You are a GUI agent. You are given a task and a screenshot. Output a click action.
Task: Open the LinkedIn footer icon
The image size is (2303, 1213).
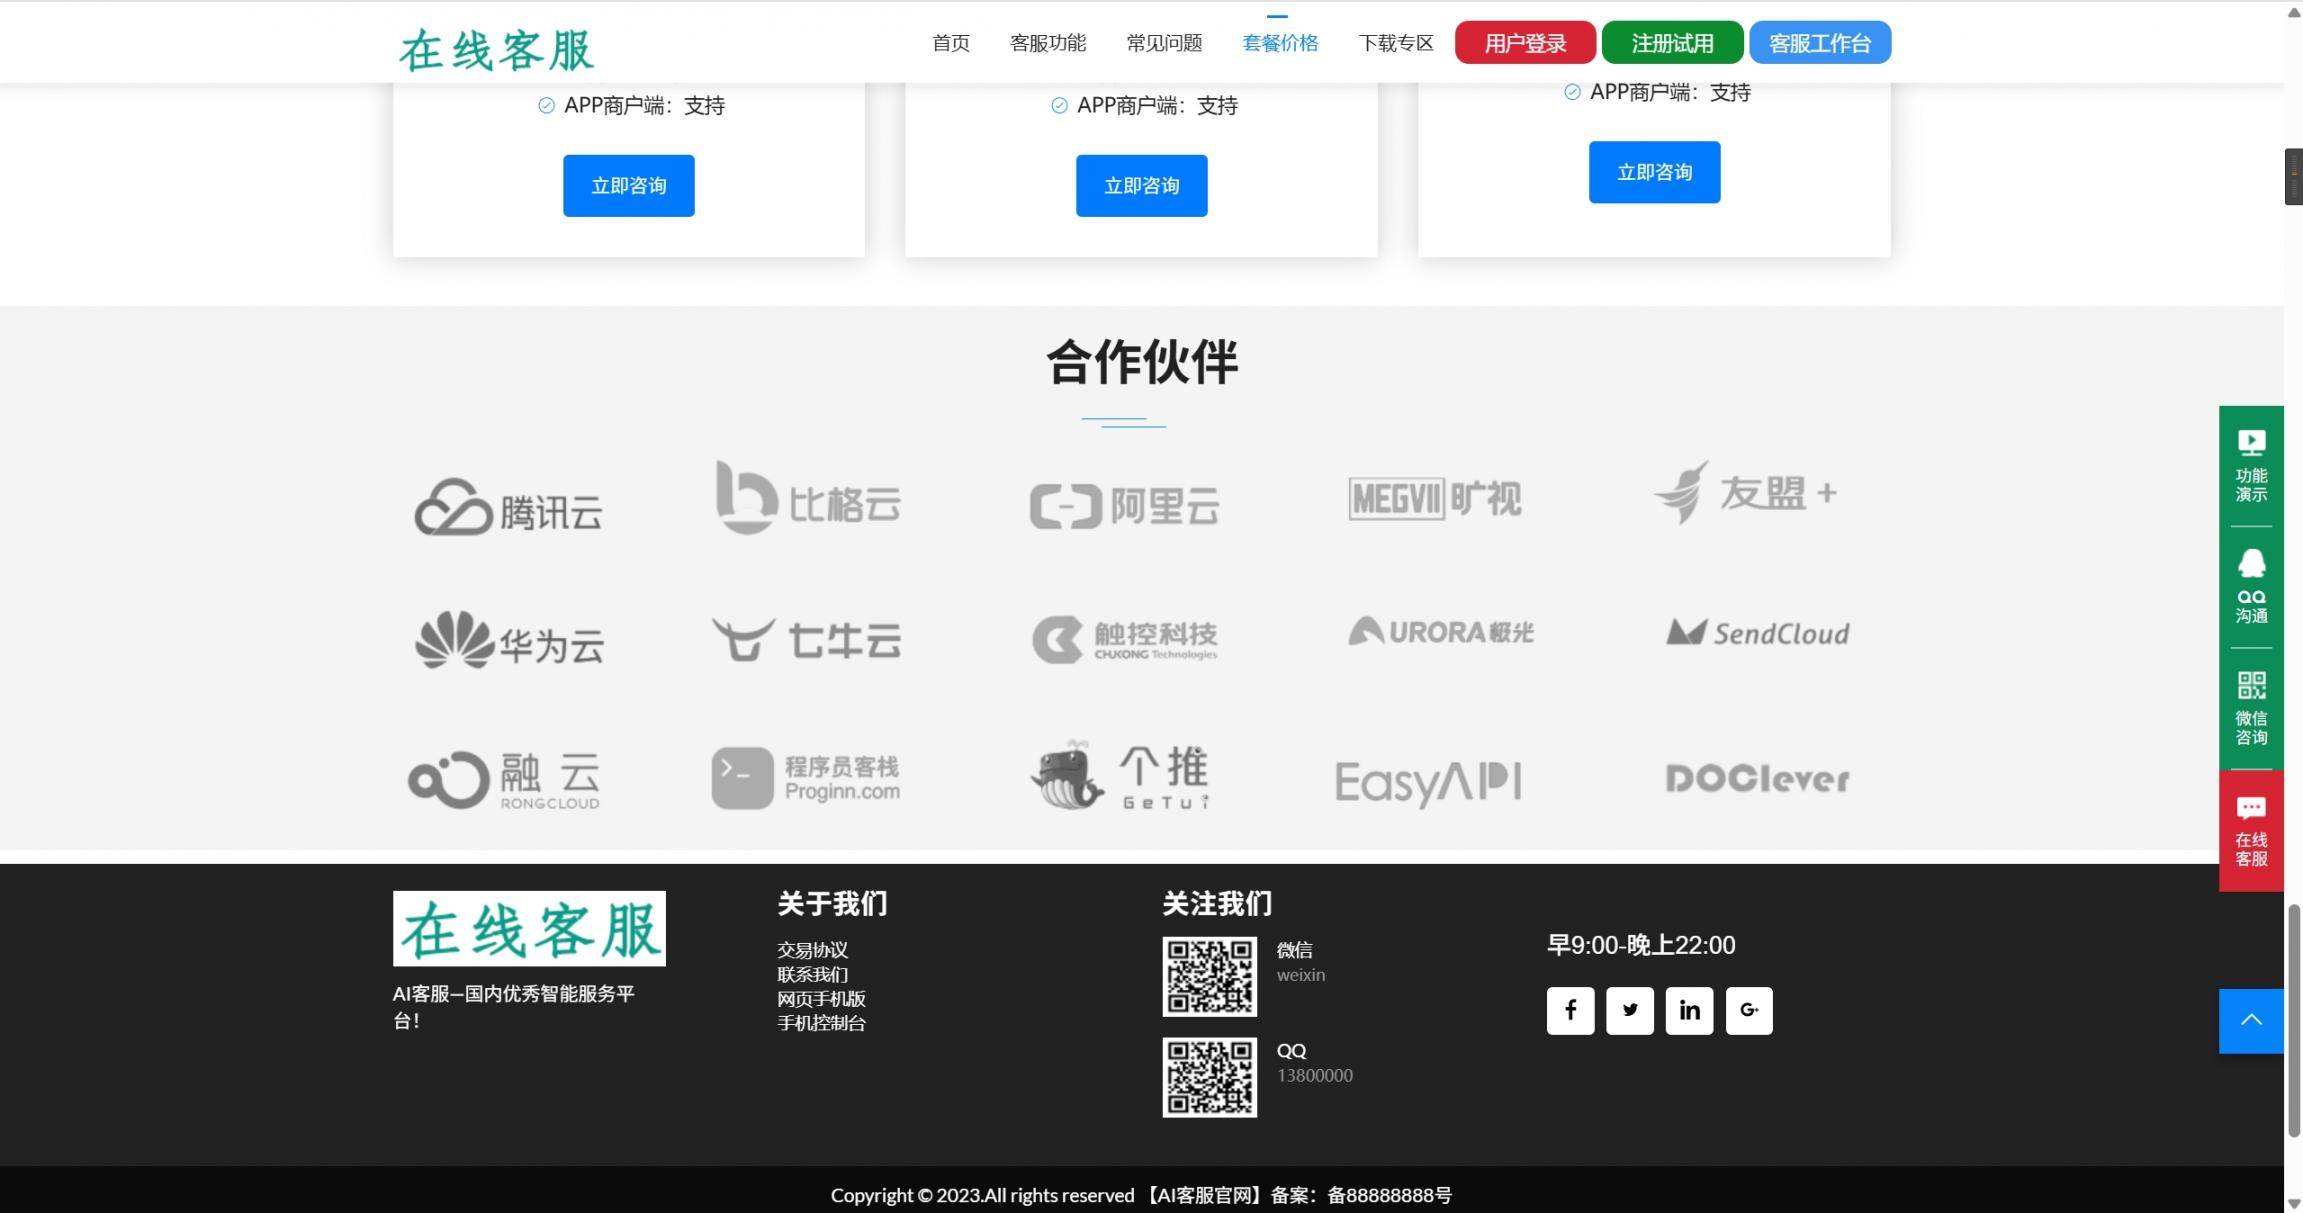tap(1689, 1010)
